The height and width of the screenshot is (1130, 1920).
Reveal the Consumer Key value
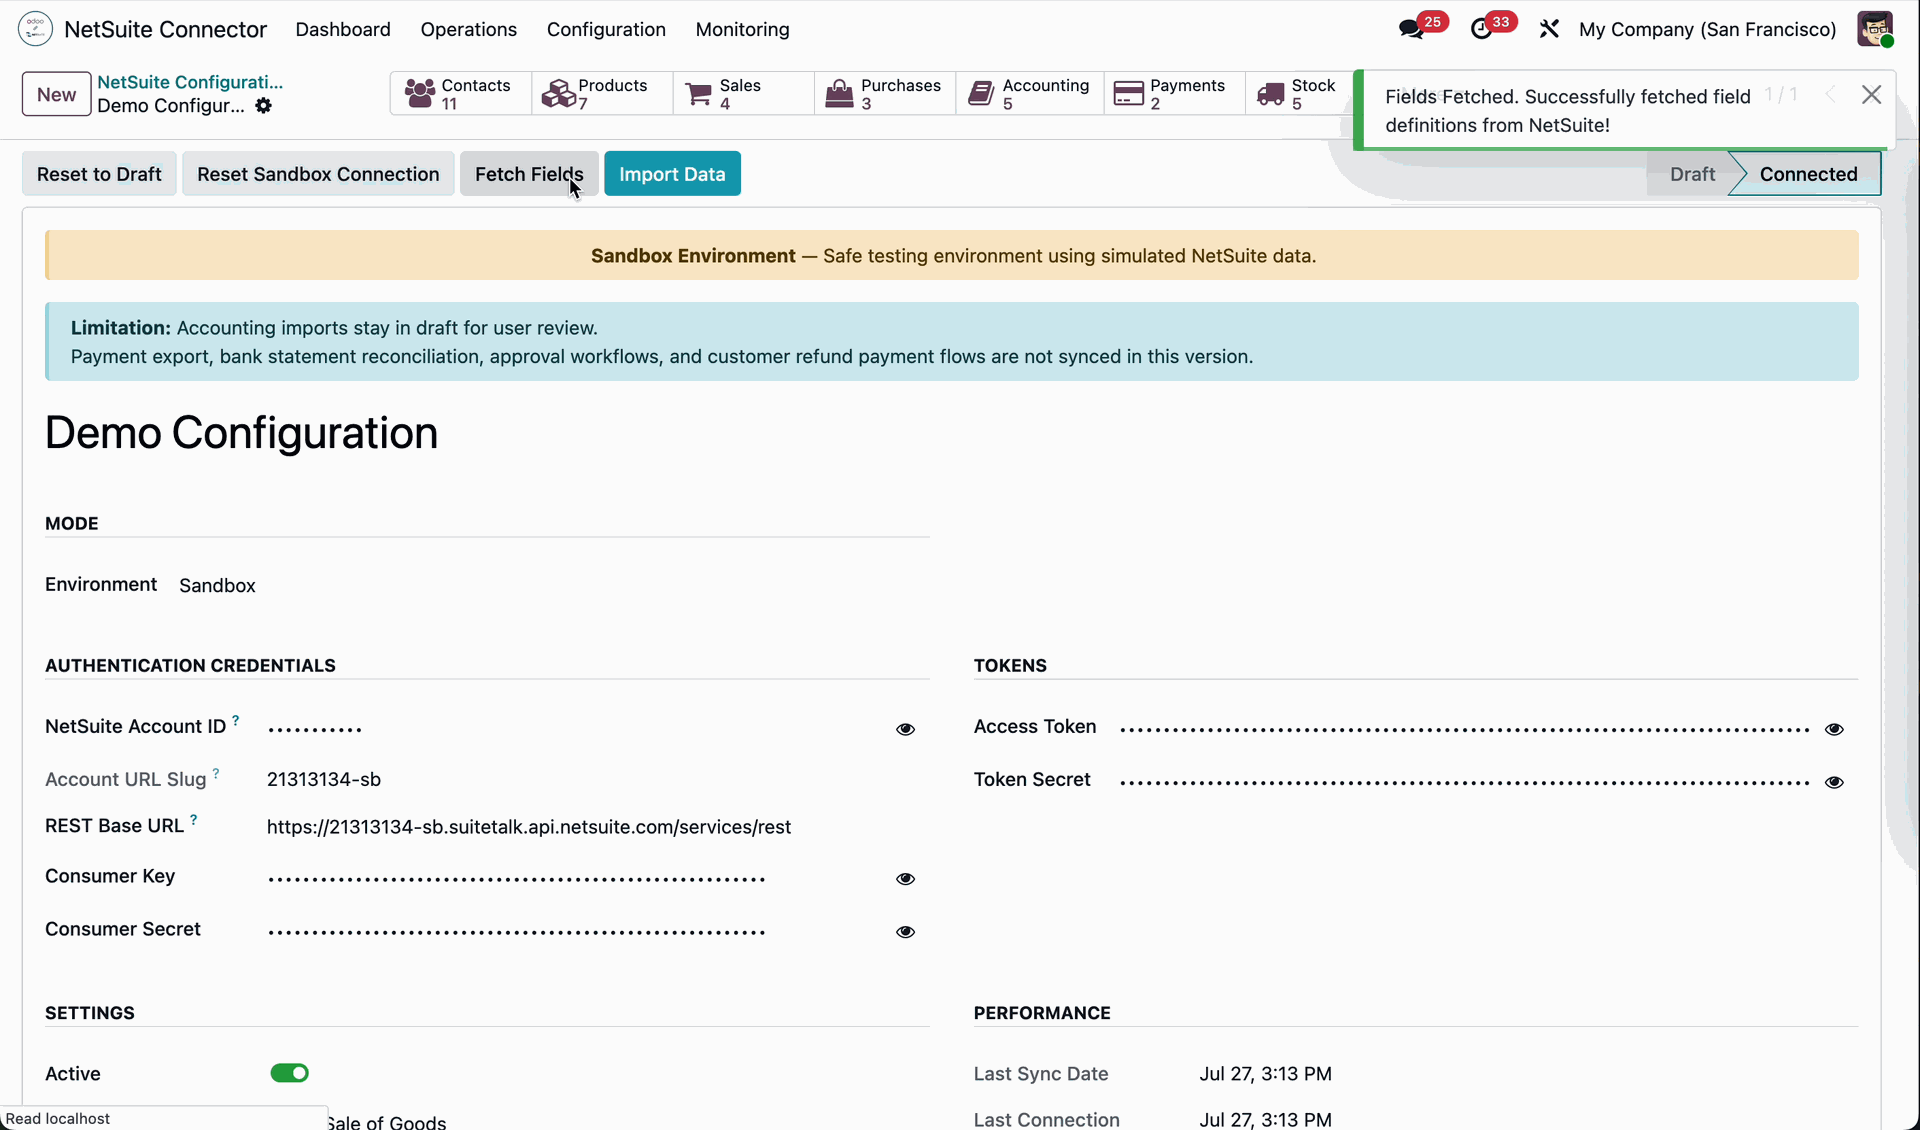point(905,879)
